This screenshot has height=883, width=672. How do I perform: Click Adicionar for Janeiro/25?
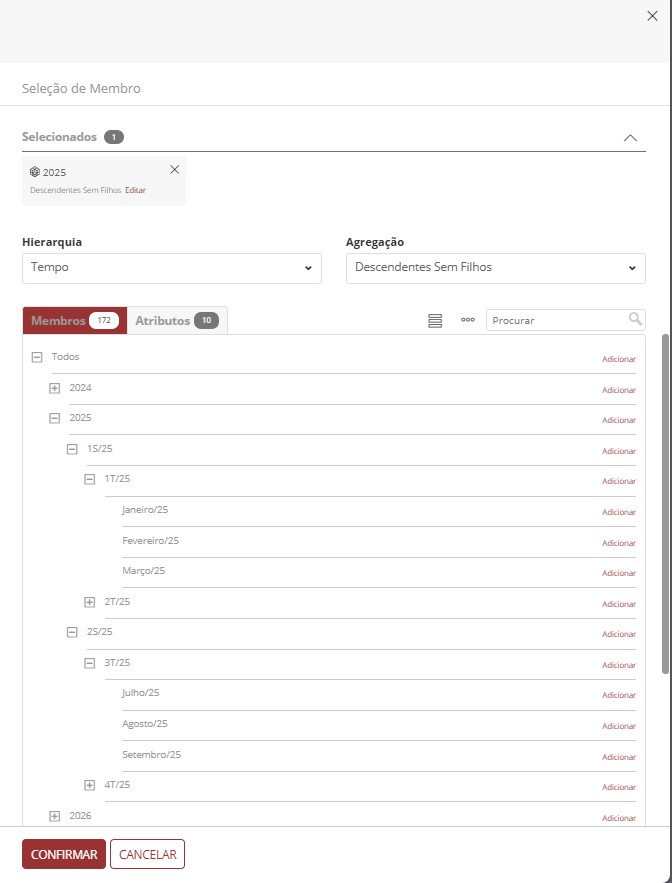(x=618, y=512)
